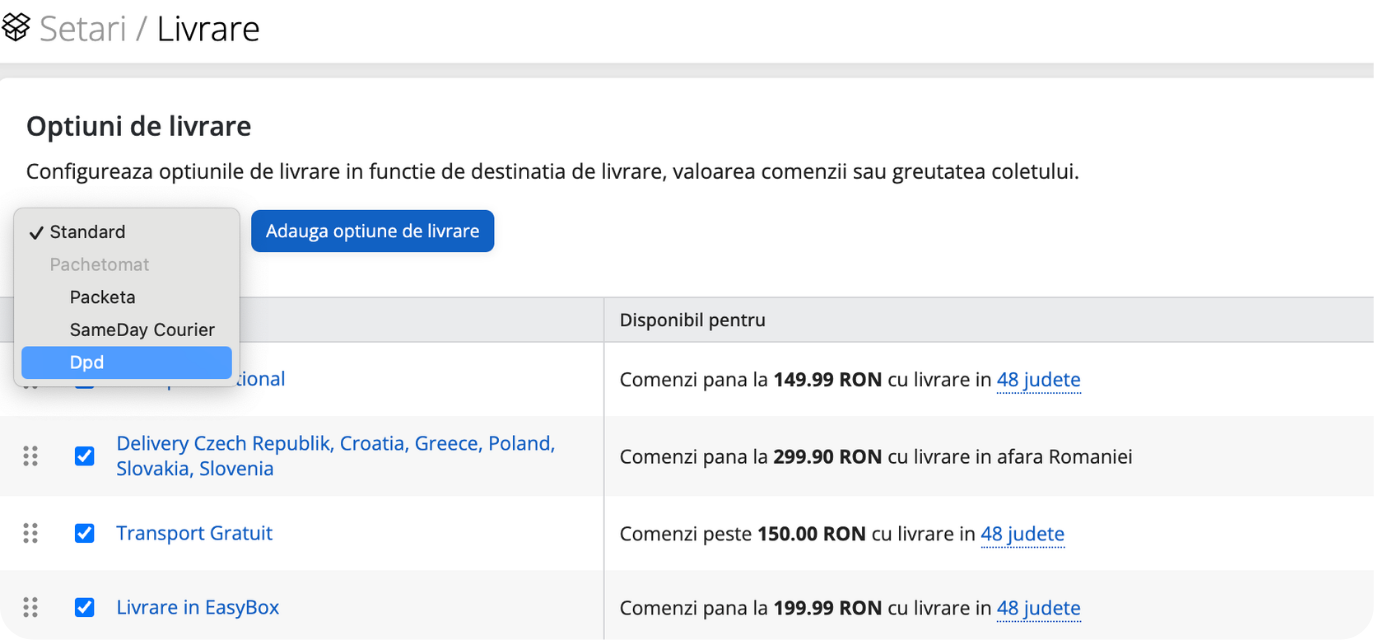
Task: Choose Packeta from the dropdown list
Action: [126, 297]
